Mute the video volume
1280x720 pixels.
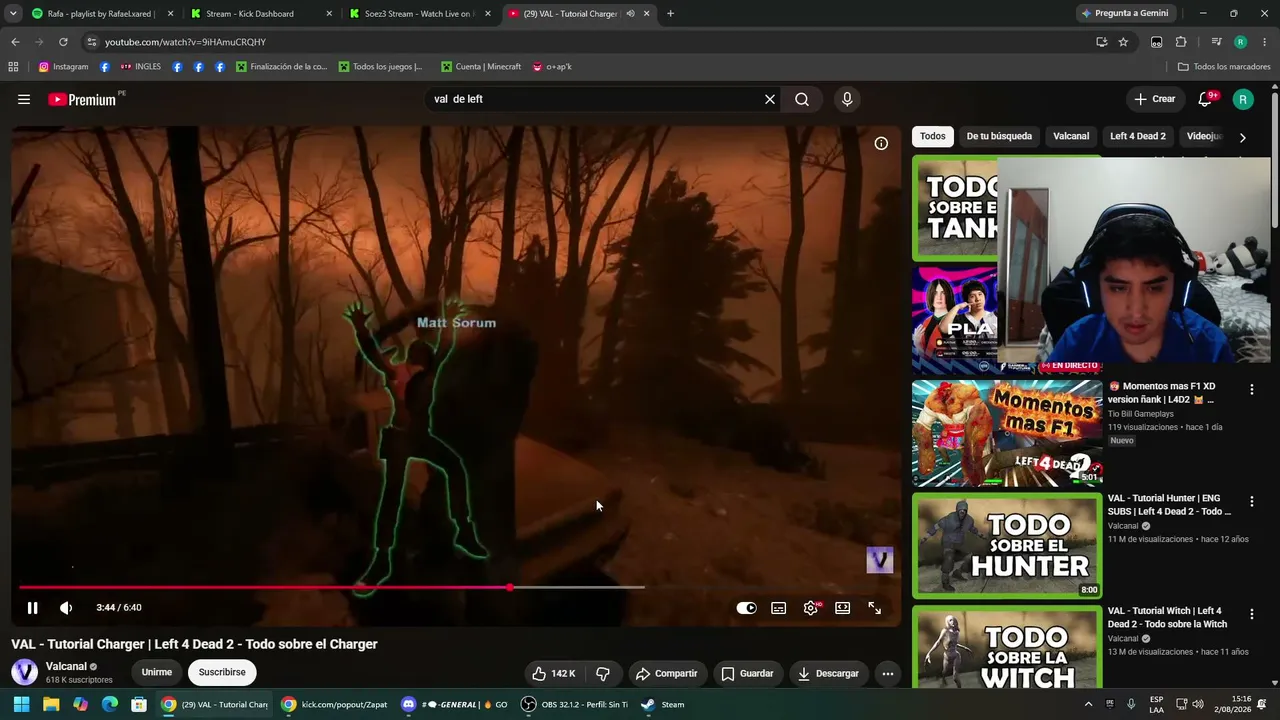point(66,607)
